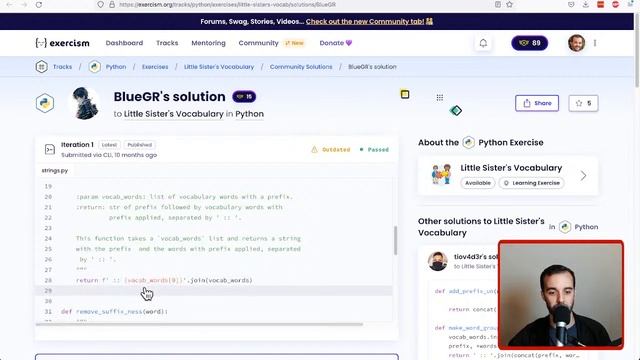
Task: Click the Exercism logo
Action: (62, 43)
